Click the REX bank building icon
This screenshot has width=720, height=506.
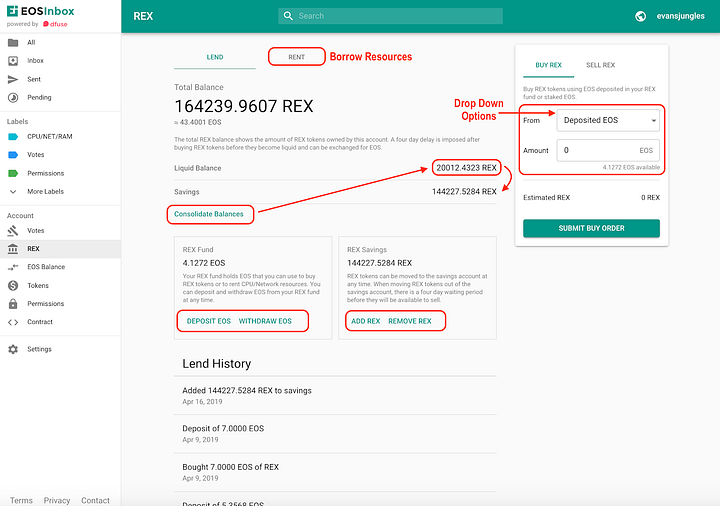pyautogui.click(x=13, y=249)
